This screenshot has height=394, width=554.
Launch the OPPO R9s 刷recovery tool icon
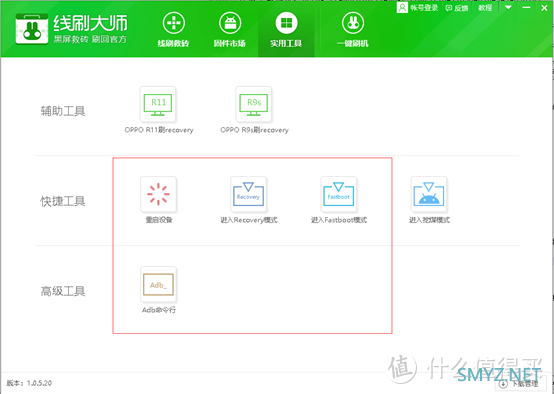click(254, 104)
